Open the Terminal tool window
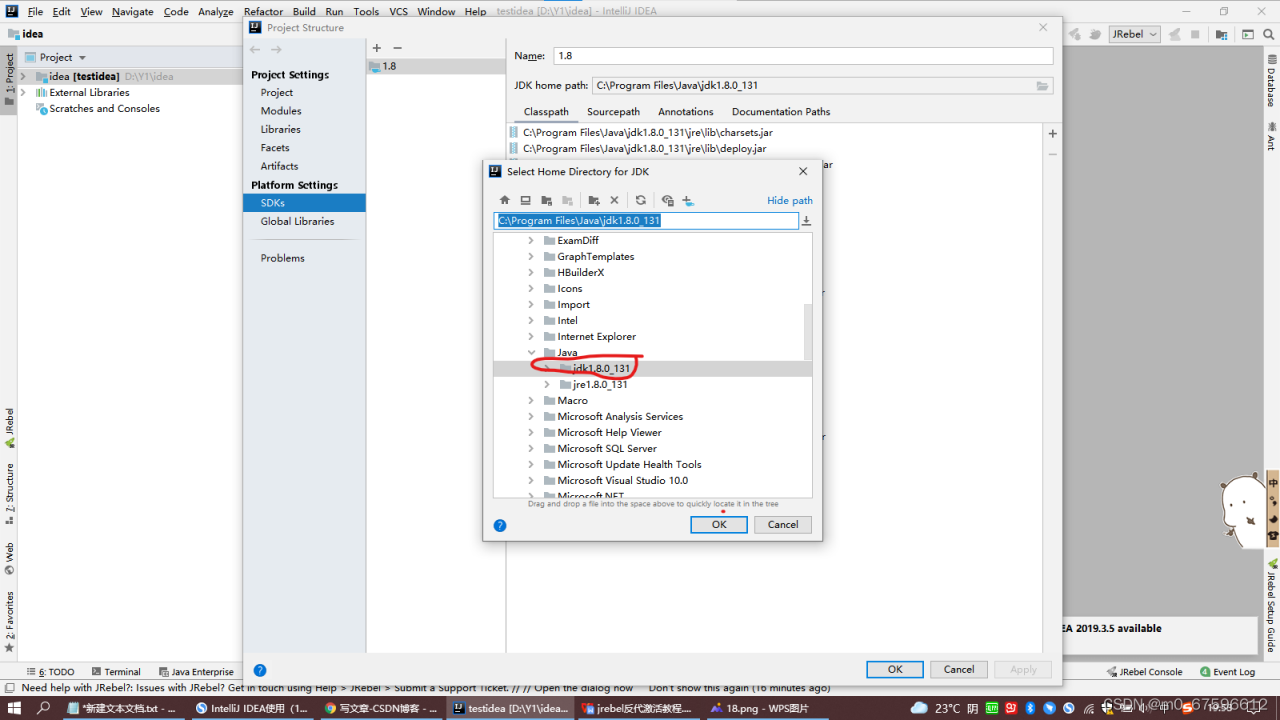This screenshot has width=1280, height=720. 116,672
